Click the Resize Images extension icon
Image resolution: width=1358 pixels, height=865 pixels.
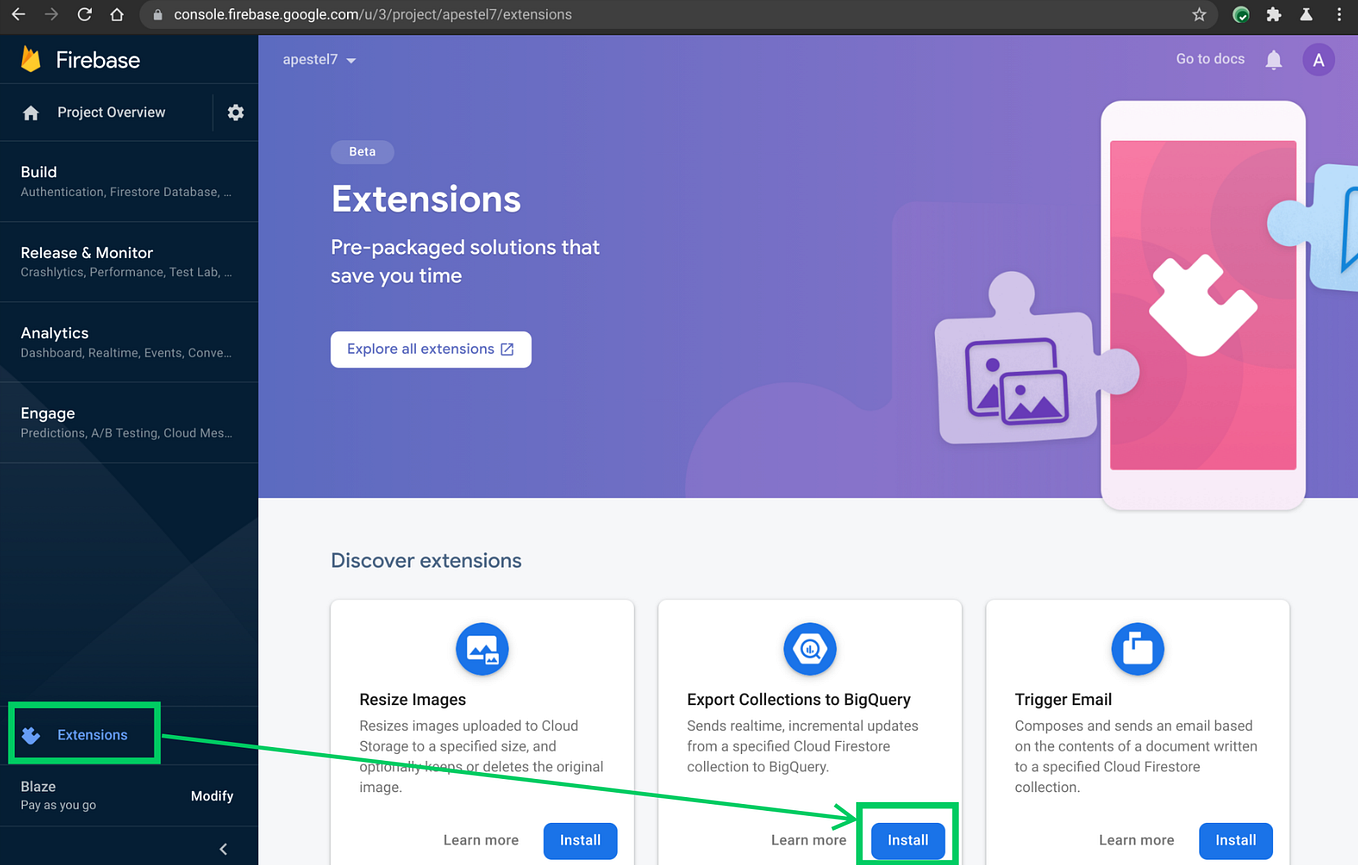coord(481,648)
